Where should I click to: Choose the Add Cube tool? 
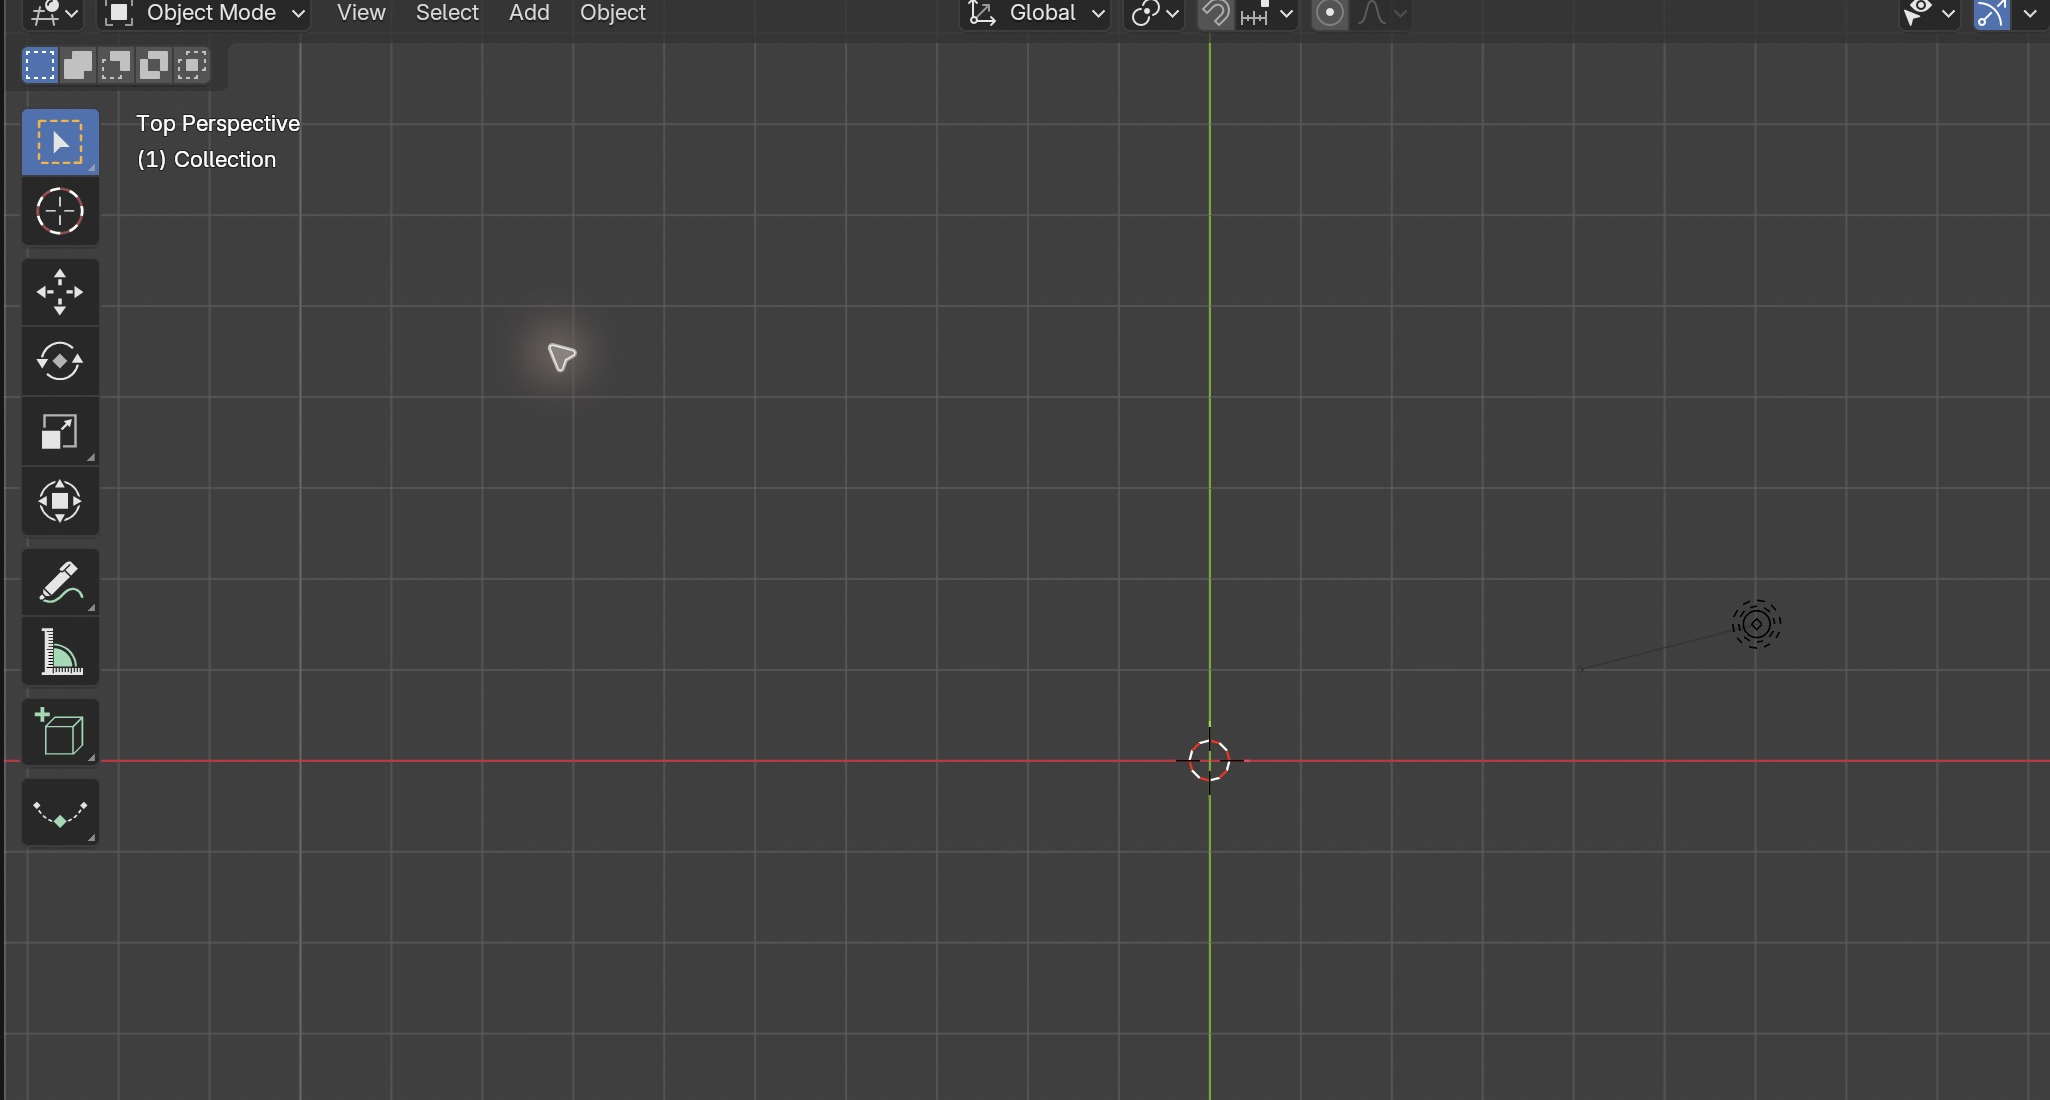point(60,732)
